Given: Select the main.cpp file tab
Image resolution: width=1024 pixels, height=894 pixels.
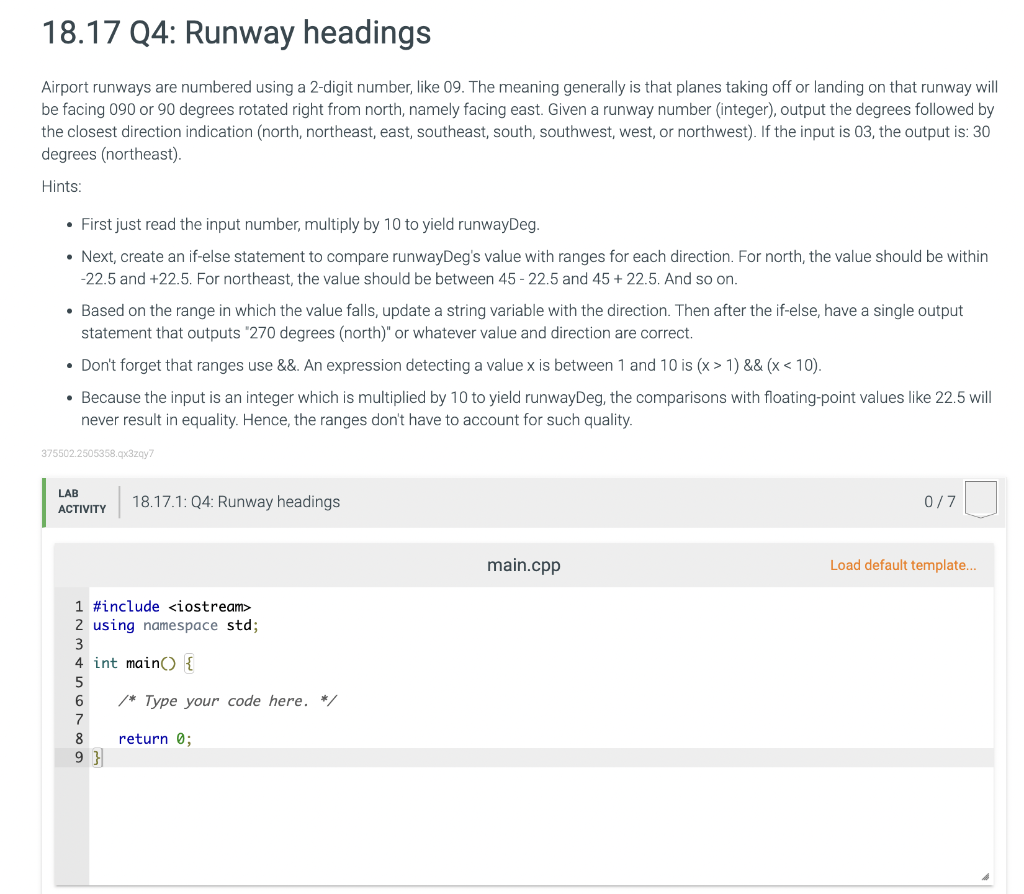Looking at the screenshot, I should pyautogui.click(x=523, y=565).
